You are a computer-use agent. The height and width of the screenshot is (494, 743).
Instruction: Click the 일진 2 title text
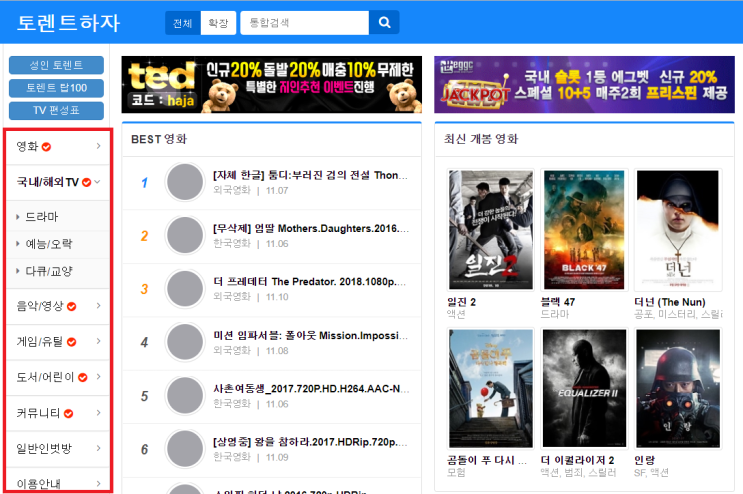coord(462,302)
